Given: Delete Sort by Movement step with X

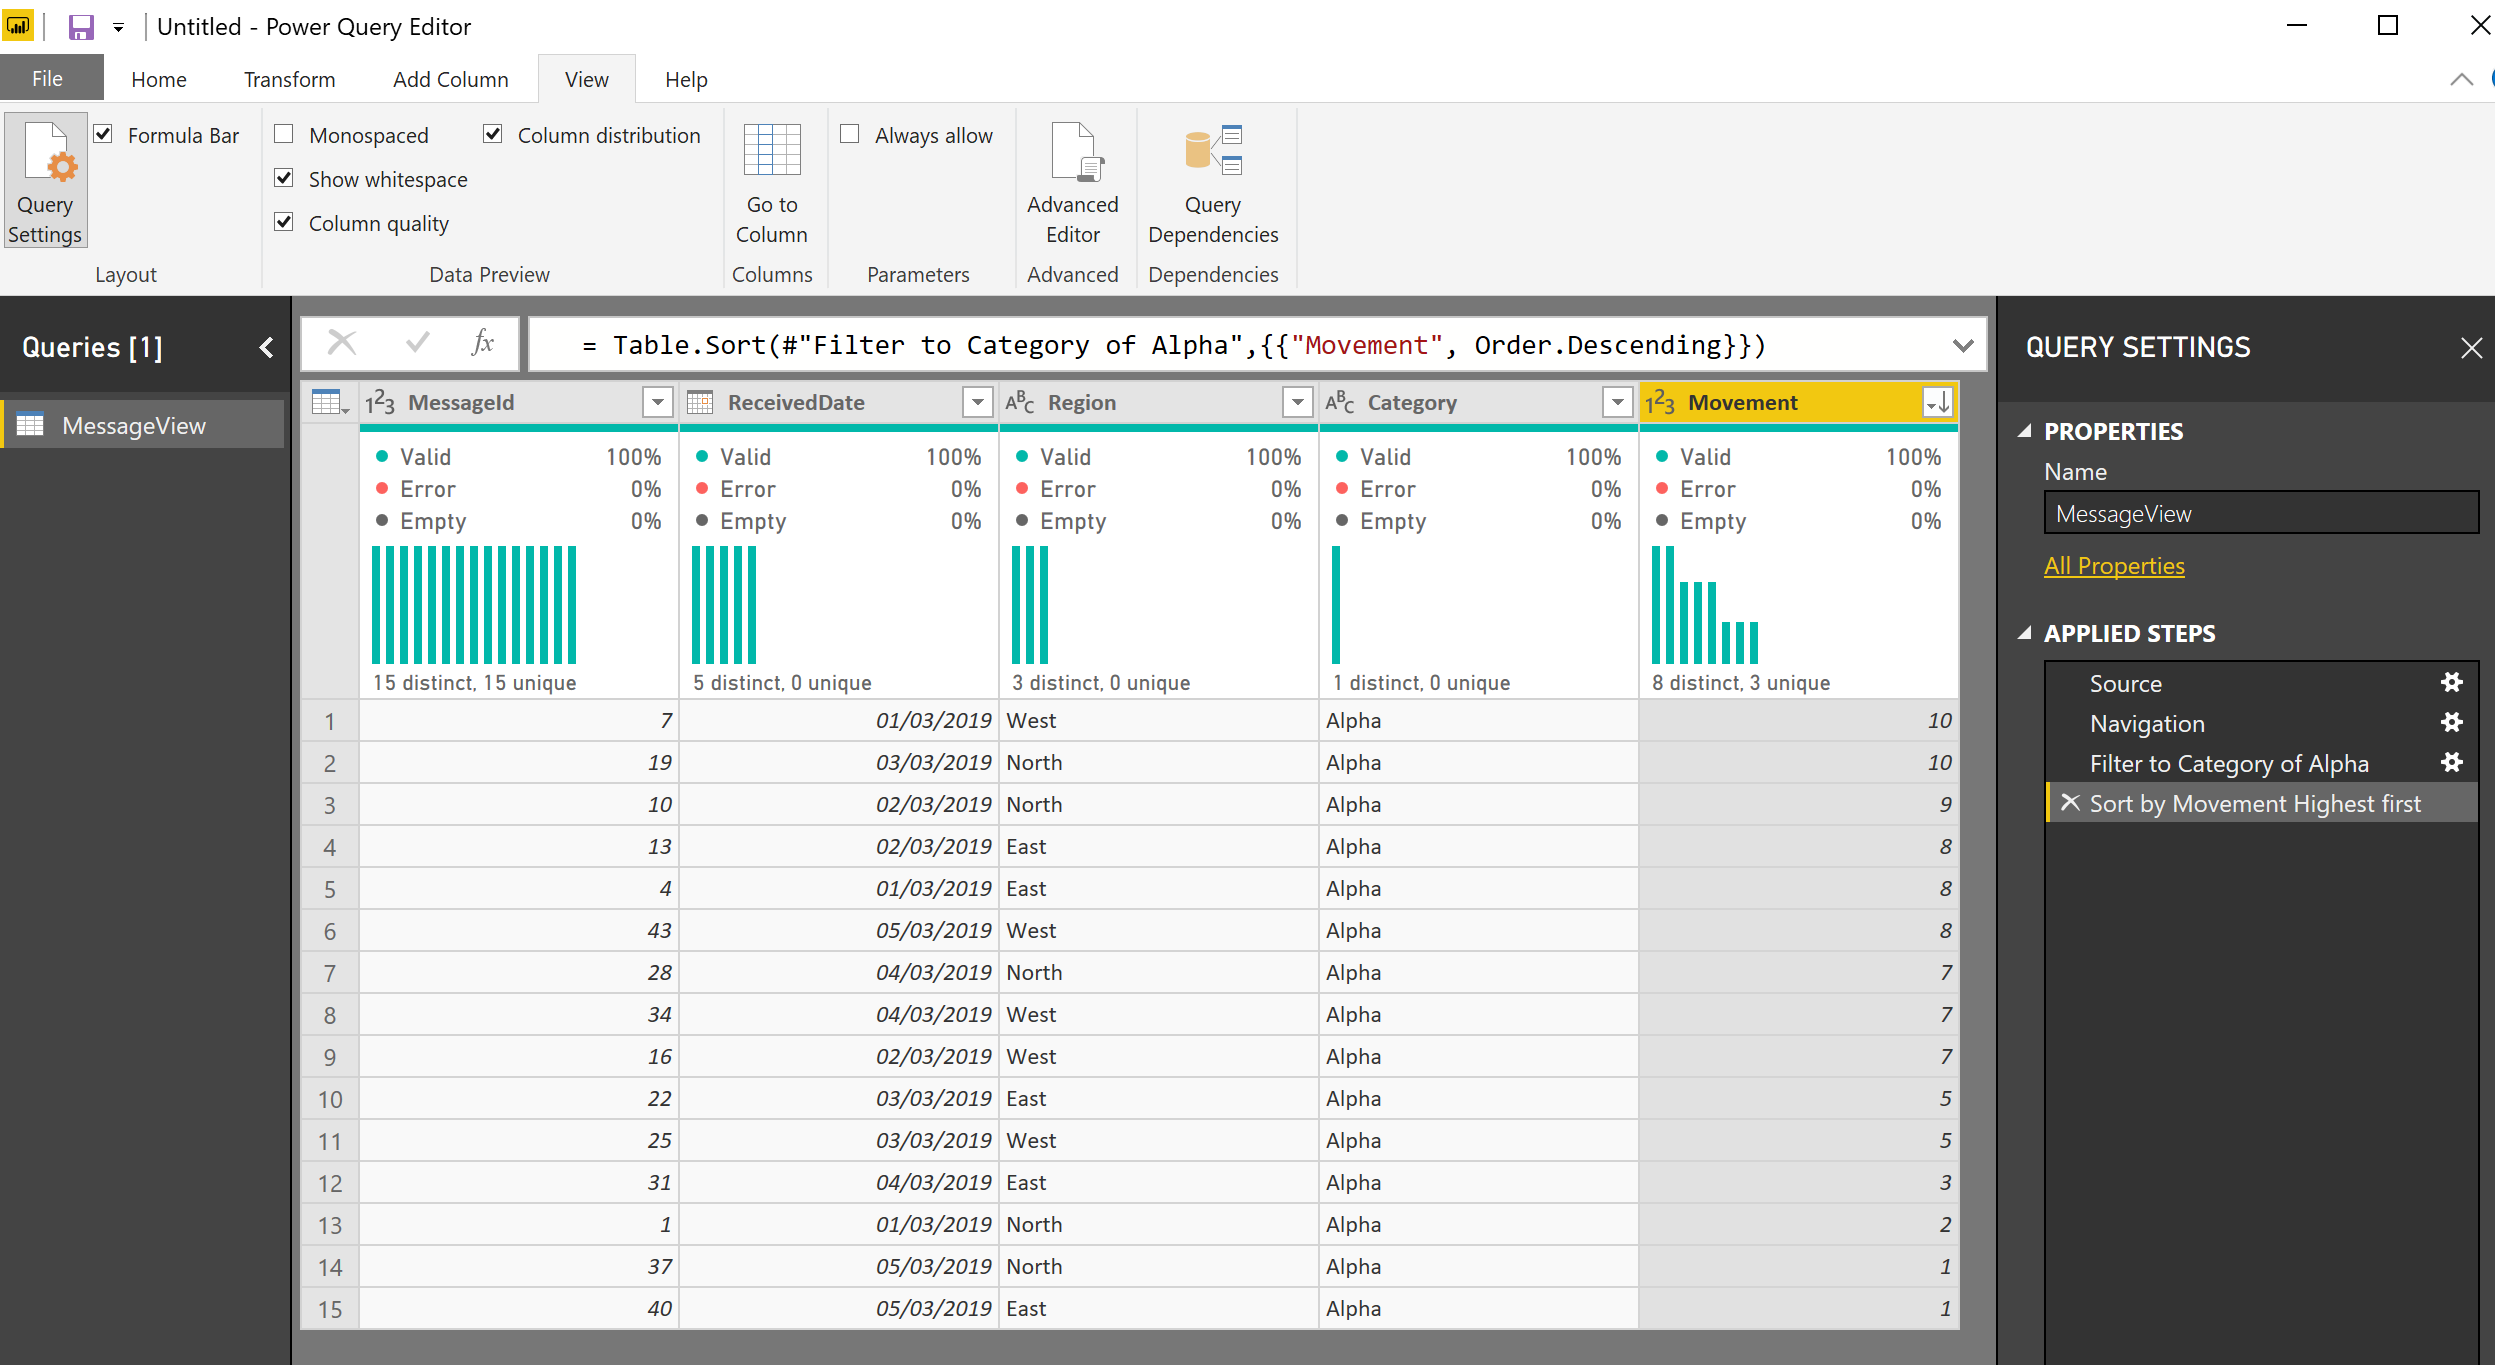Looking at the screenshot, I should [2070, 803].
